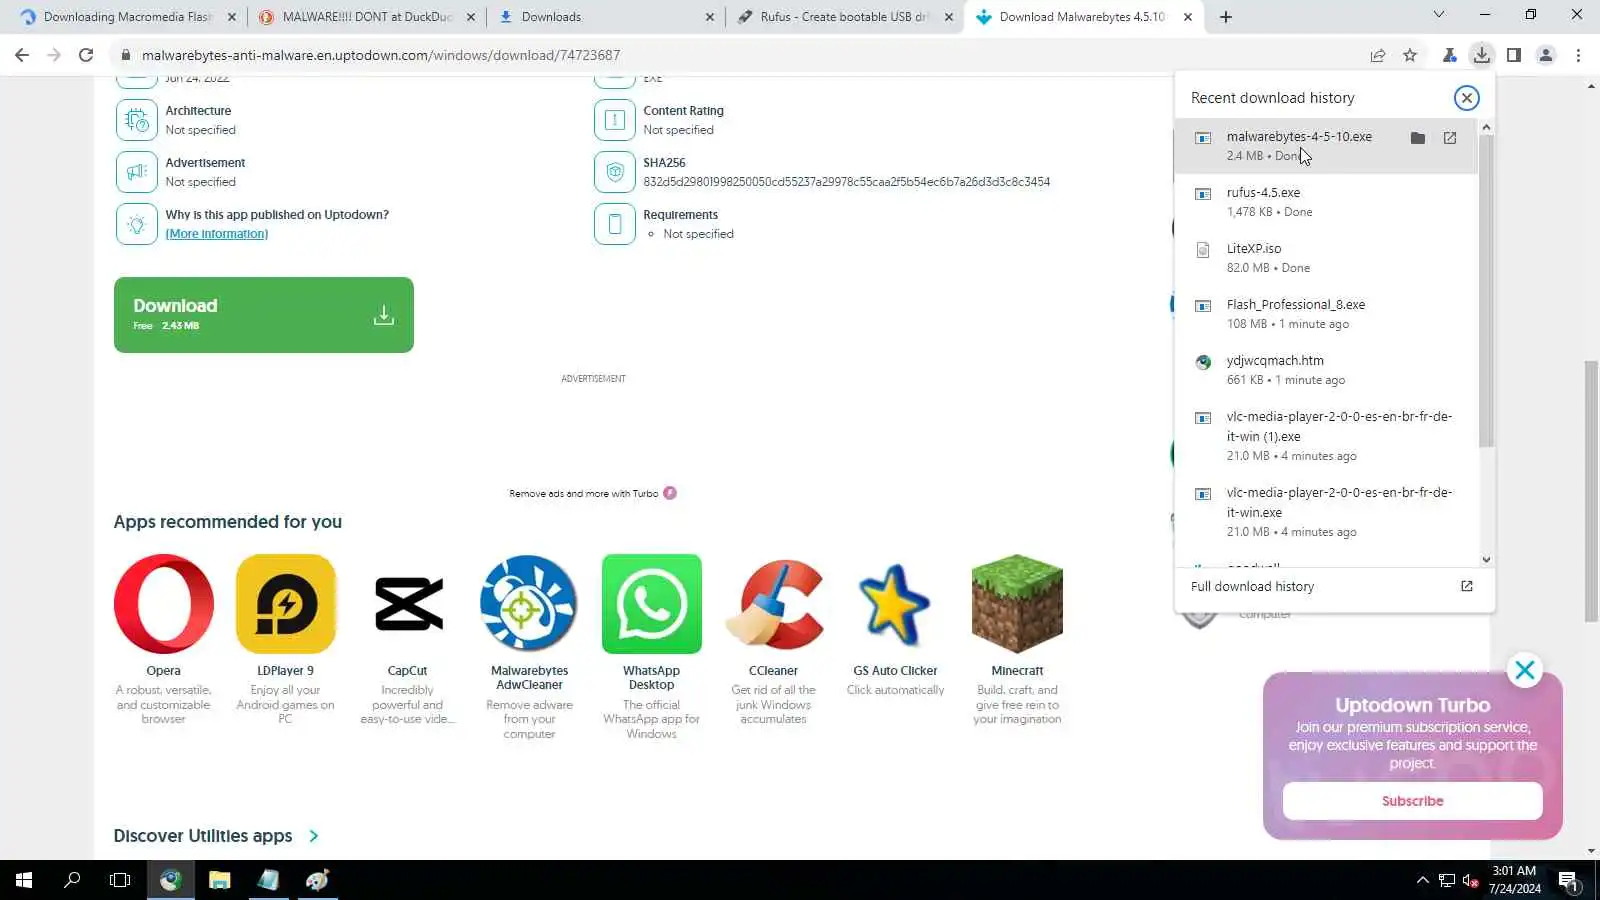1600x900 pixels.
Task: Open the GS Auto Clicker app icon
Action: (x=895, y=604)
